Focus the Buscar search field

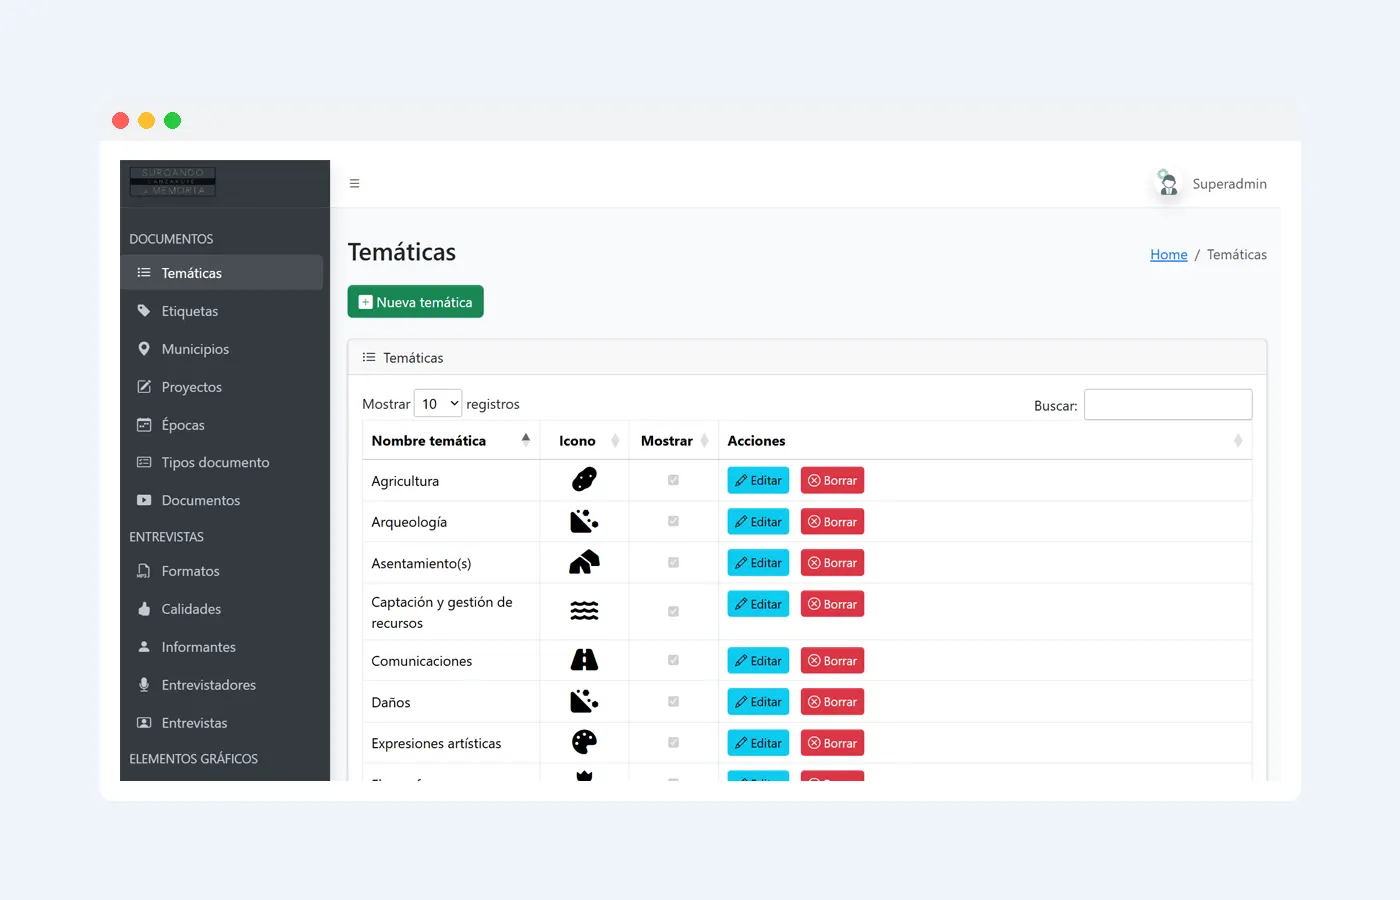pyautogui.click(x=1167, y=405)
